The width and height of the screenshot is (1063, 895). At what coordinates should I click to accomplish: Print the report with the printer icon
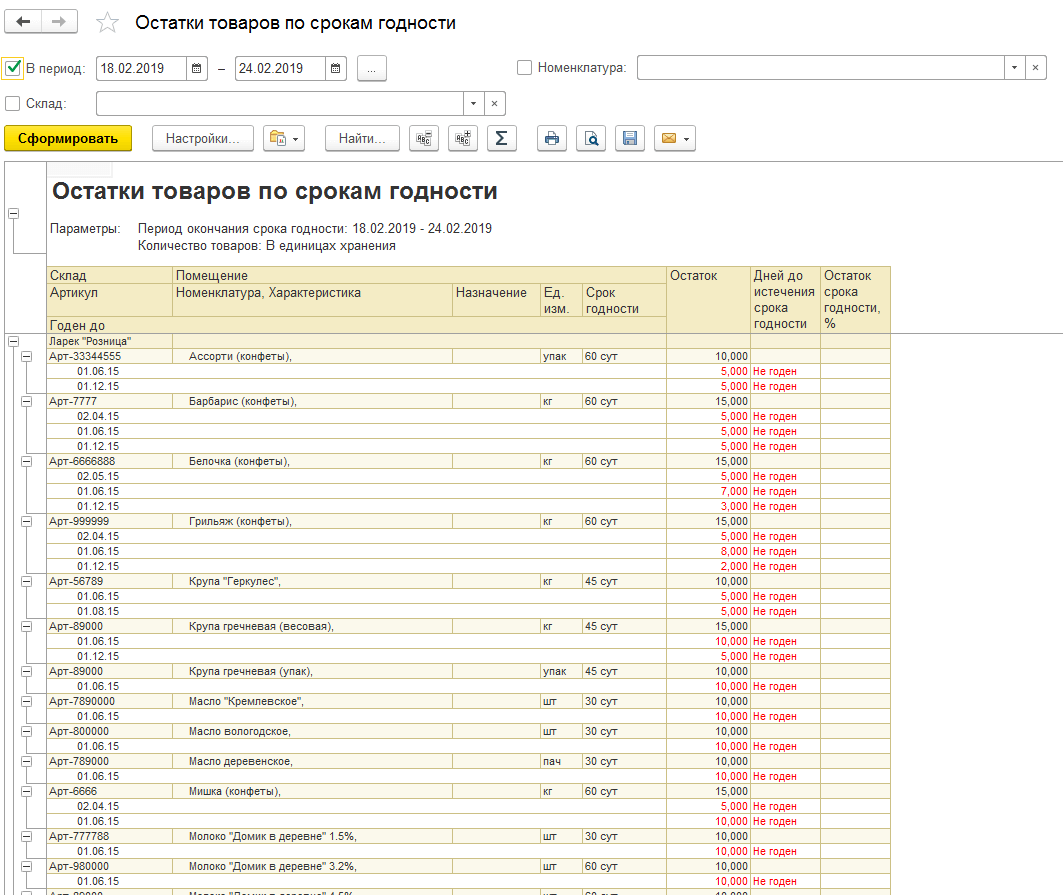pyautogui.click(x=552, y=138)
